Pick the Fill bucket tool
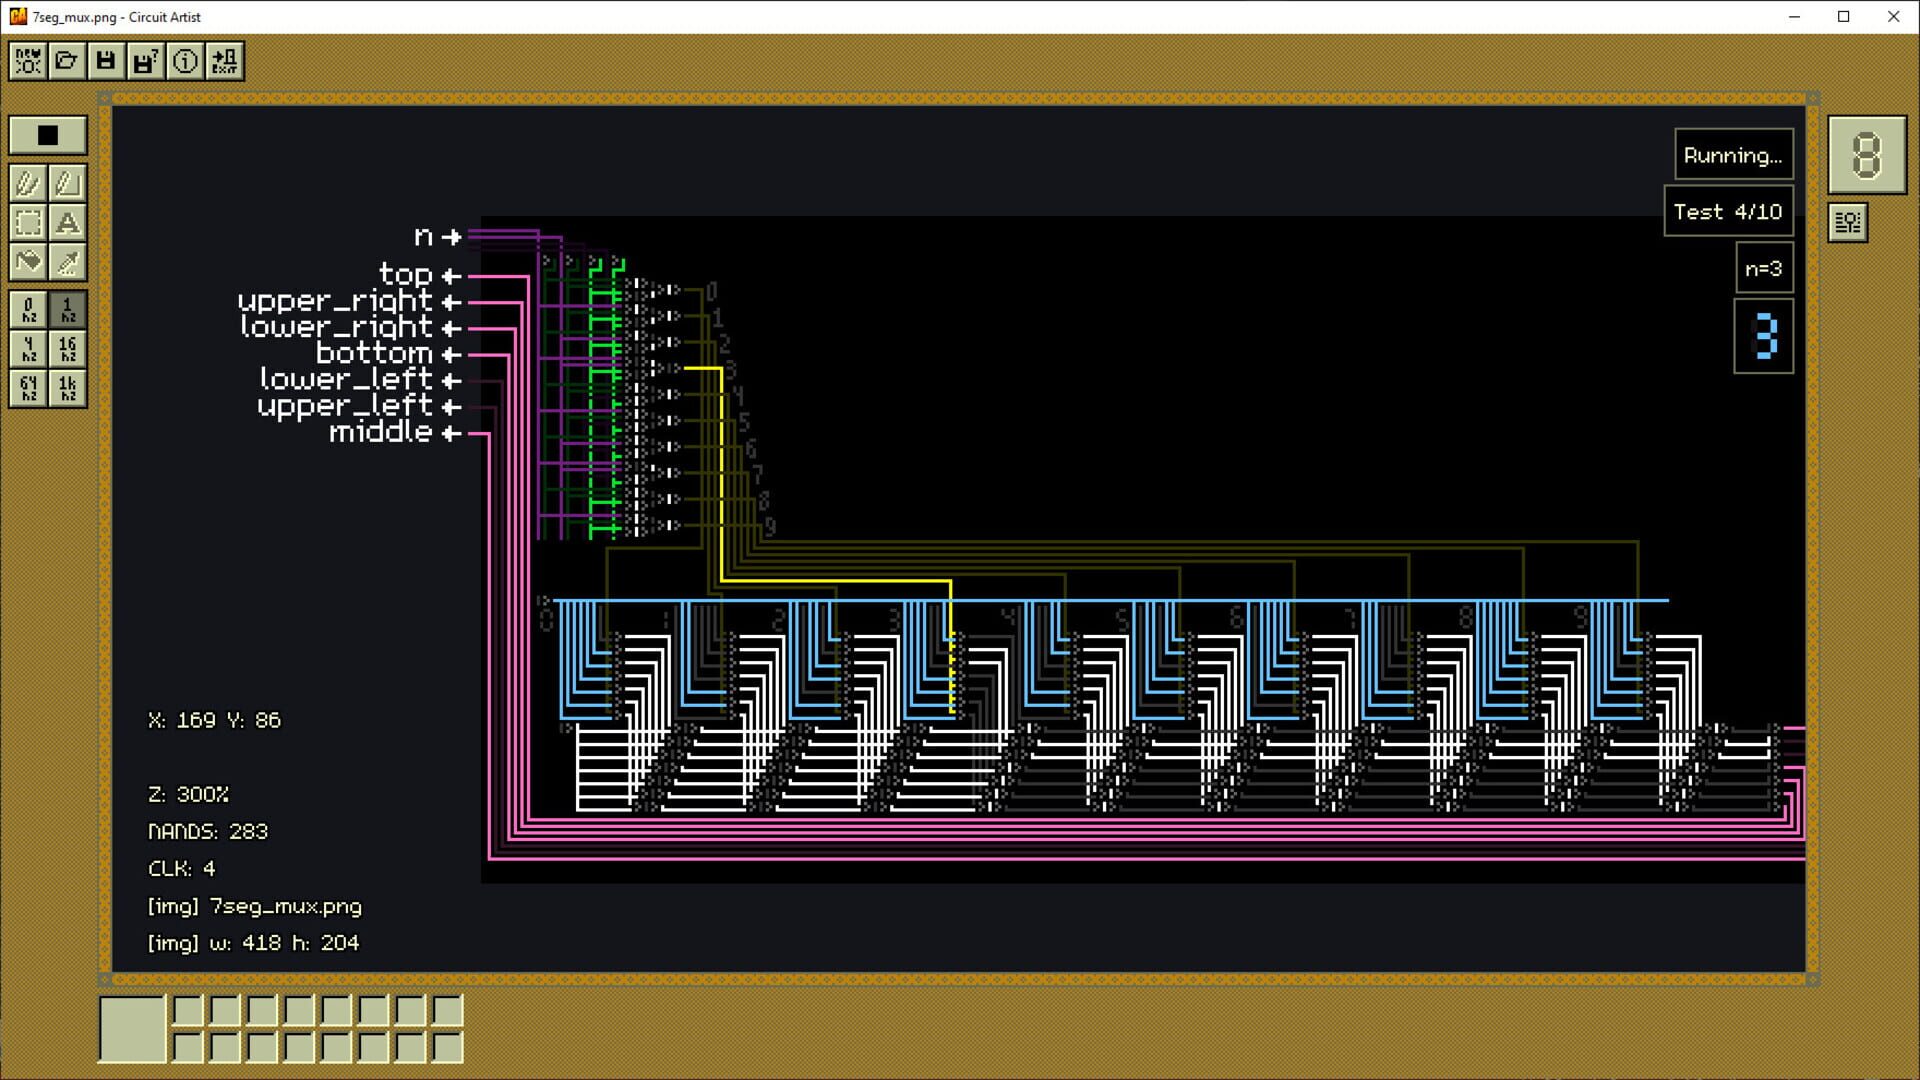This screenshot has width=1920, height=1080. pos(27,262)
